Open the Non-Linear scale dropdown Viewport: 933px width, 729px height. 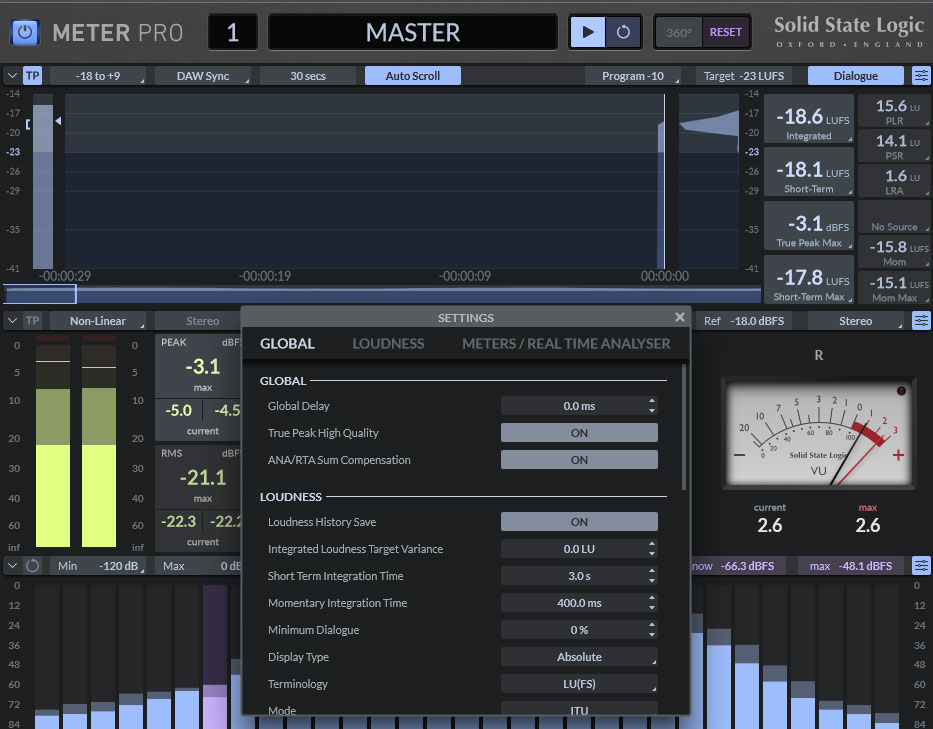[x=98, y=321]
